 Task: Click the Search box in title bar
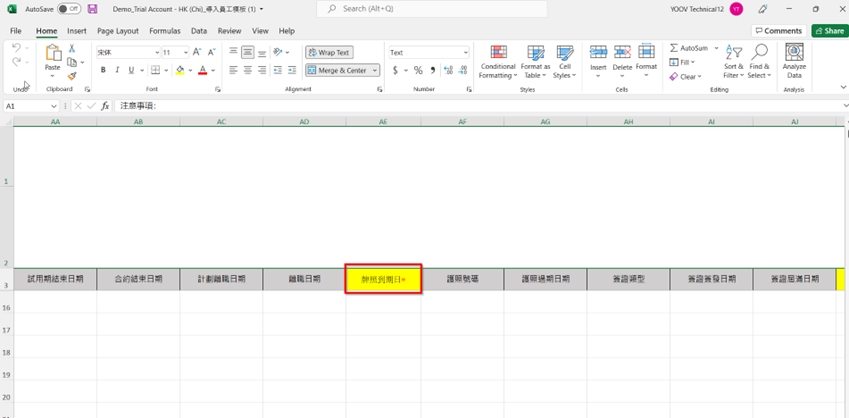[x=432, y=9]
